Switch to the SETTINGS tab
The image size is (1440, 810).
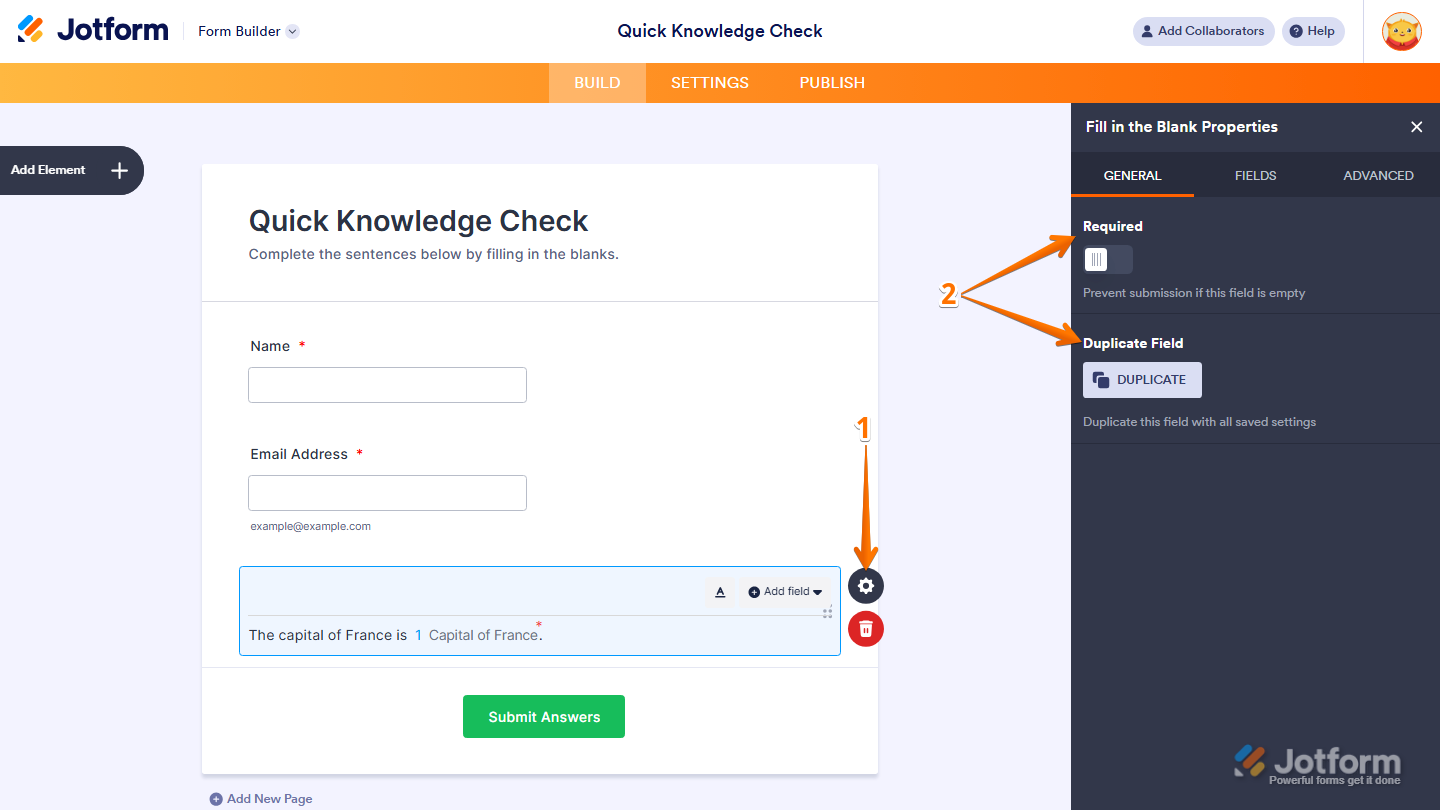point(710,83)
